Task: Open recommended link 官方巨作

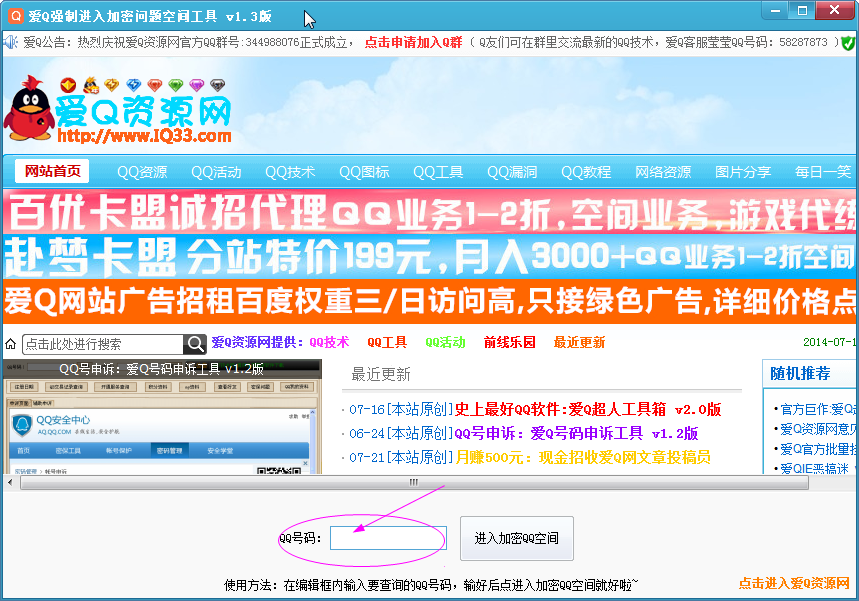Action: (x=816, y=409)
